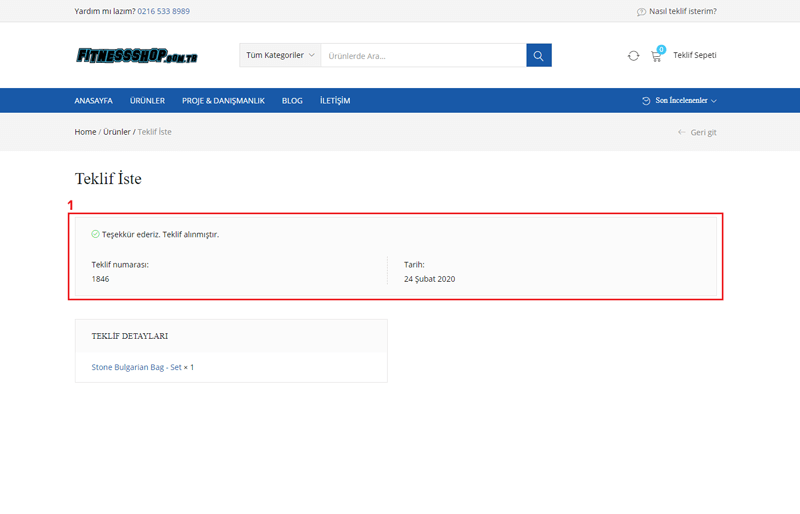Open the Teklif Sepeti link
This screenshot has height=514, width=800.
(694, 56)
